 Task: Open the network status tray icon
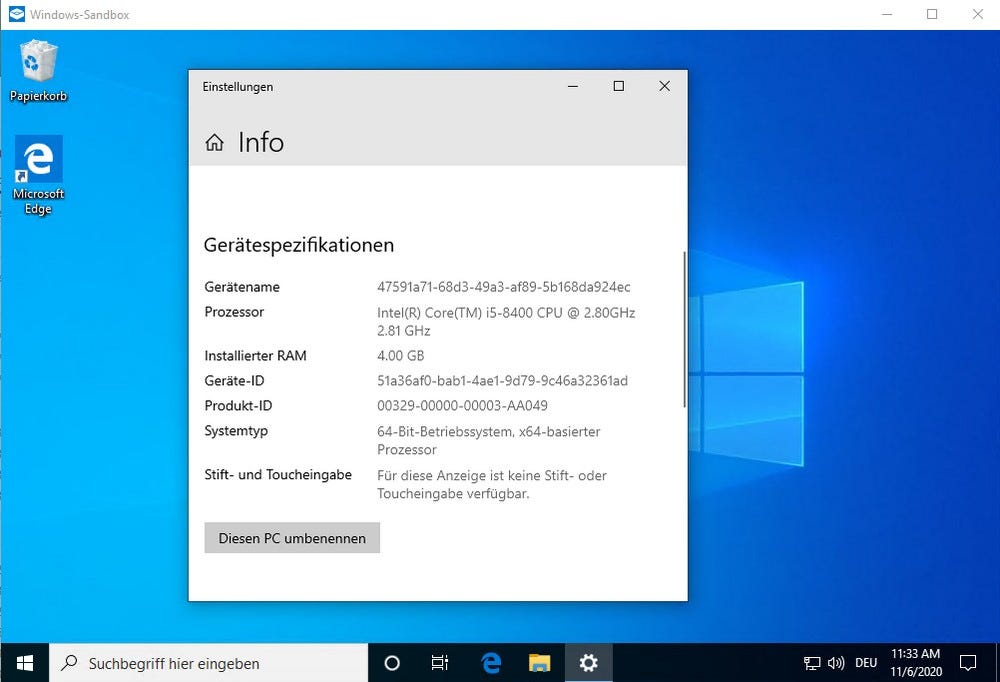(x=812, y=663)
